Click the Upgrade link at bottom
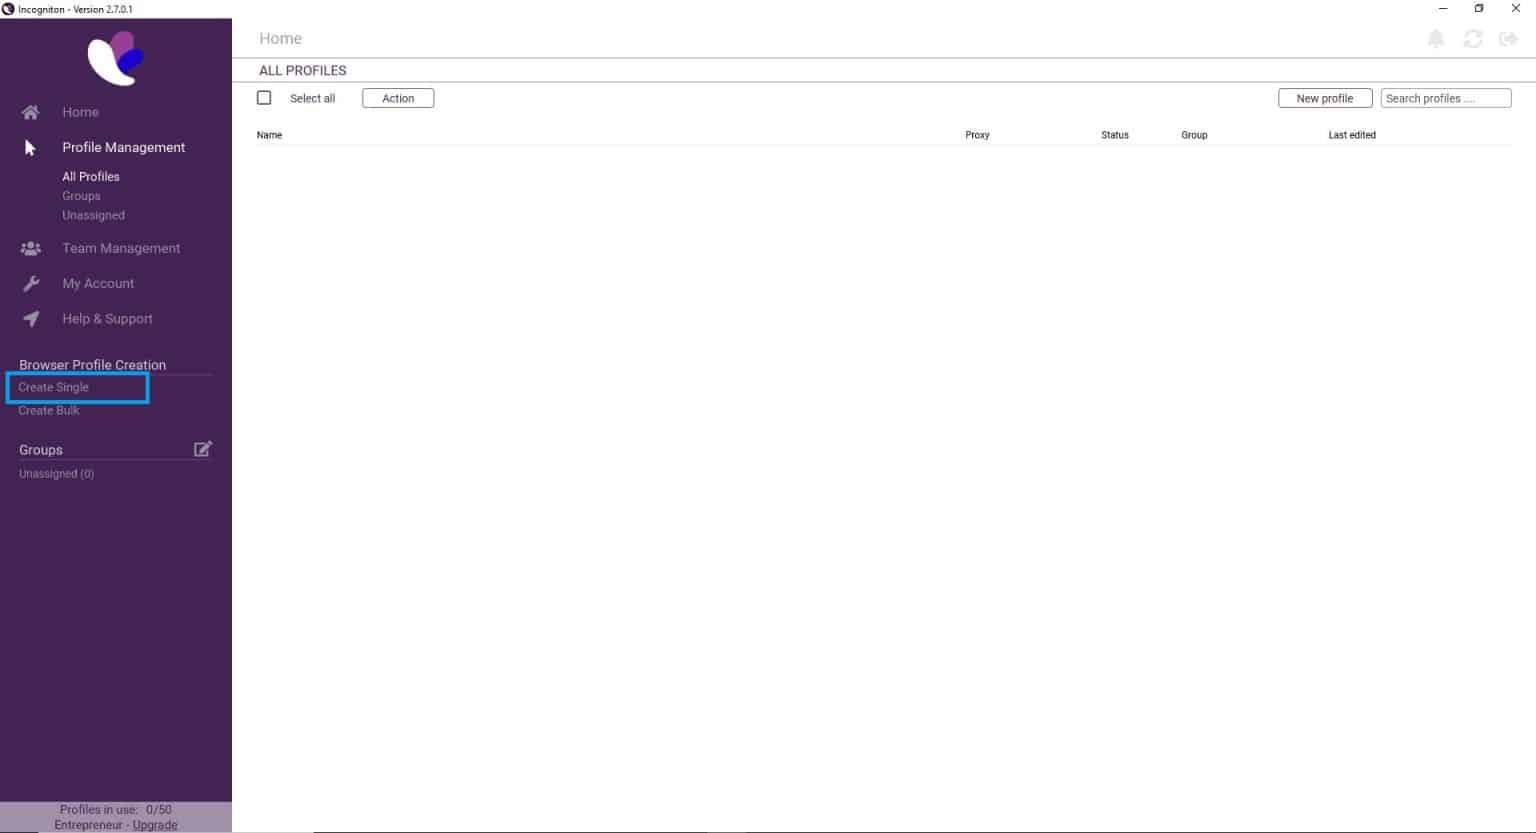1536x833 pixels. pos(155,824)
